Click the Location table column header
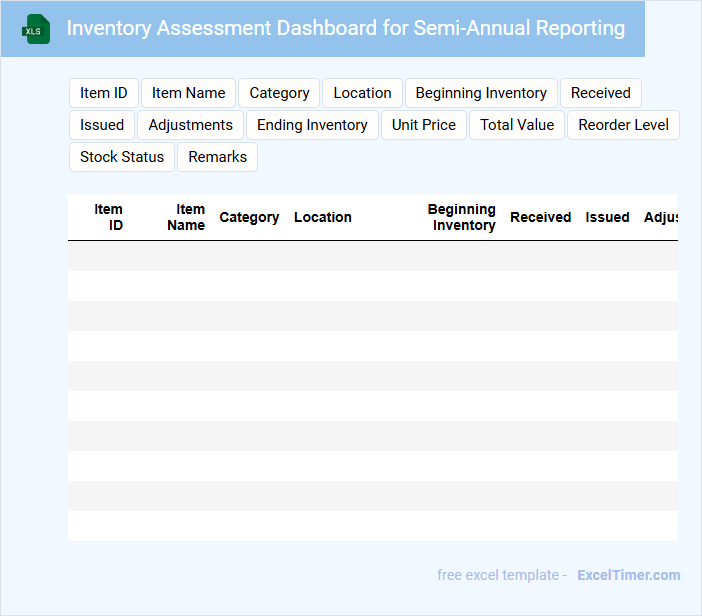Image resolution: width=702 pixels, height=616 pixels. (x=322, y=217)
